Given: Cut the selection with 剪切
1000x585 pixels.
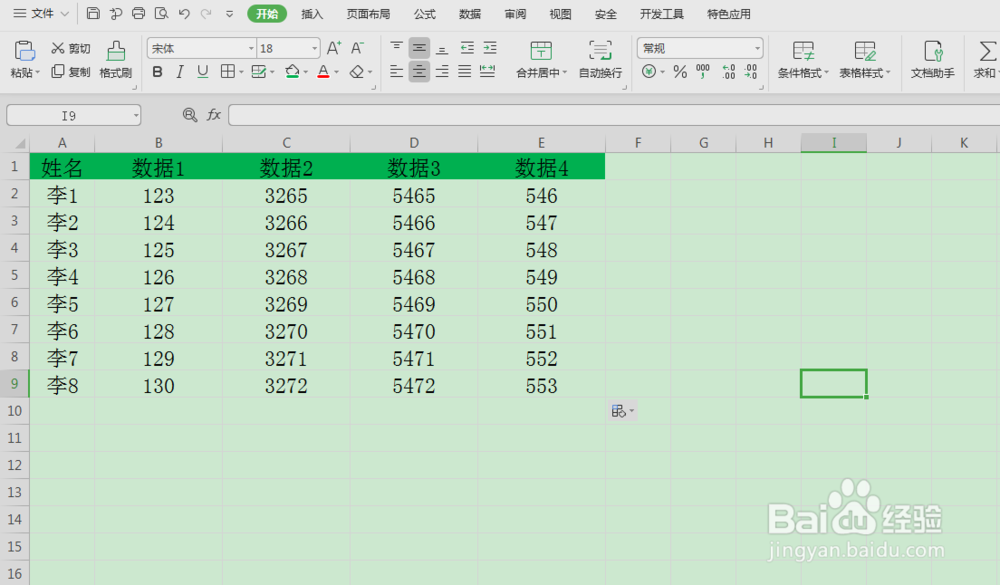Looking at the screenshot, I should [71, 48].
